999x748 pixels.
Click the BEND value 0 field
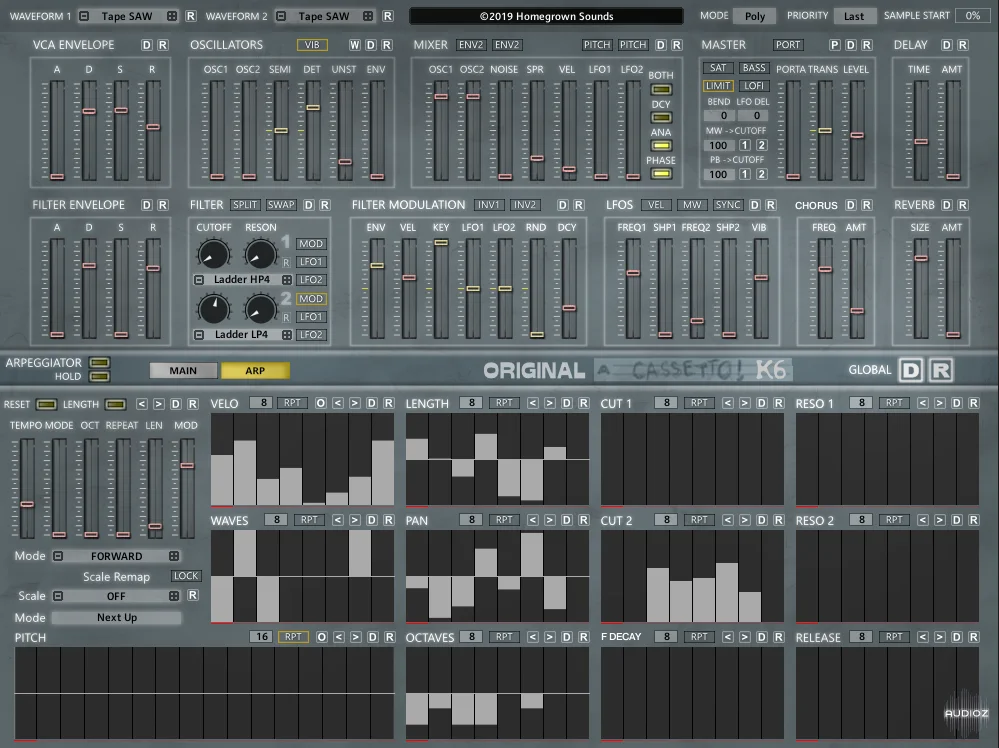(720, 115)
